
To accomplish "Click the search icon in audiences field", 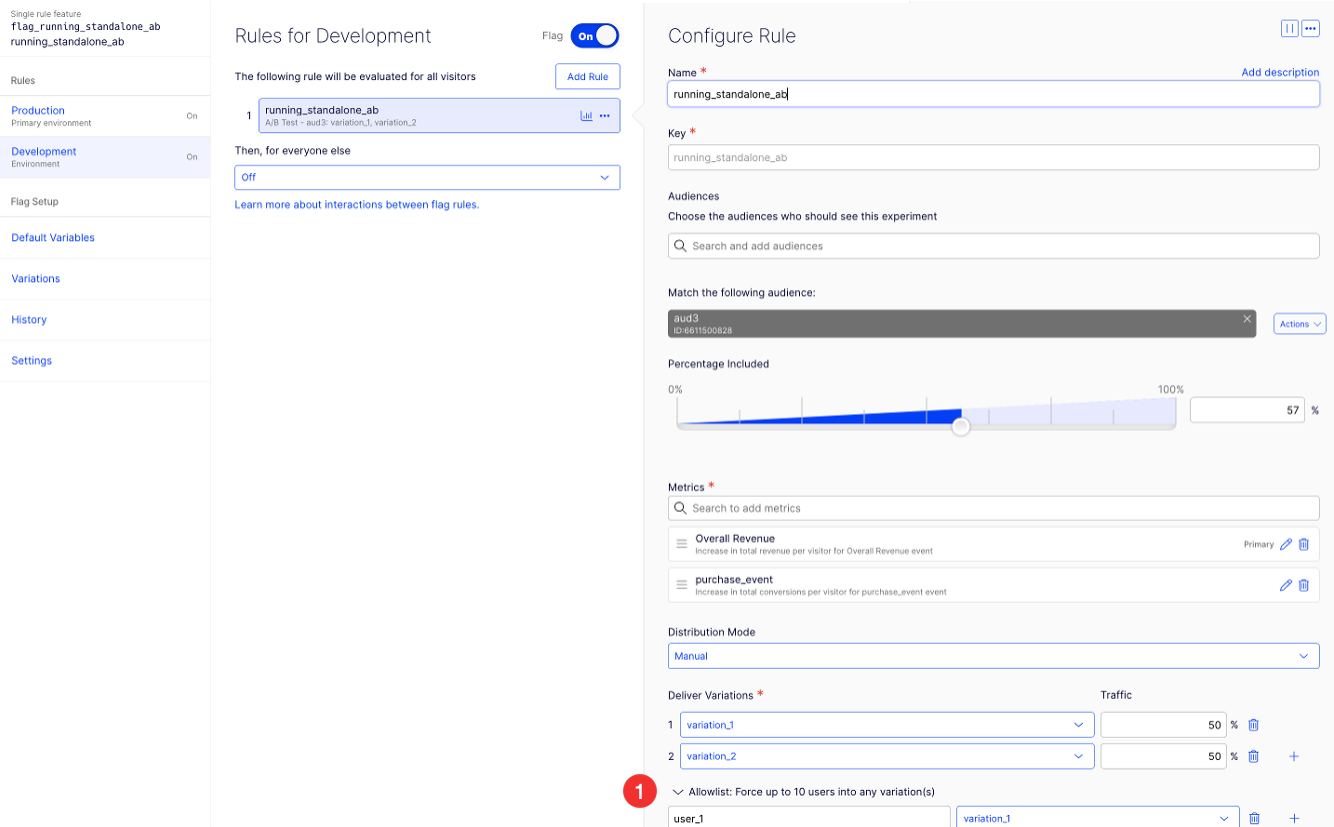I will click(681, 246).
